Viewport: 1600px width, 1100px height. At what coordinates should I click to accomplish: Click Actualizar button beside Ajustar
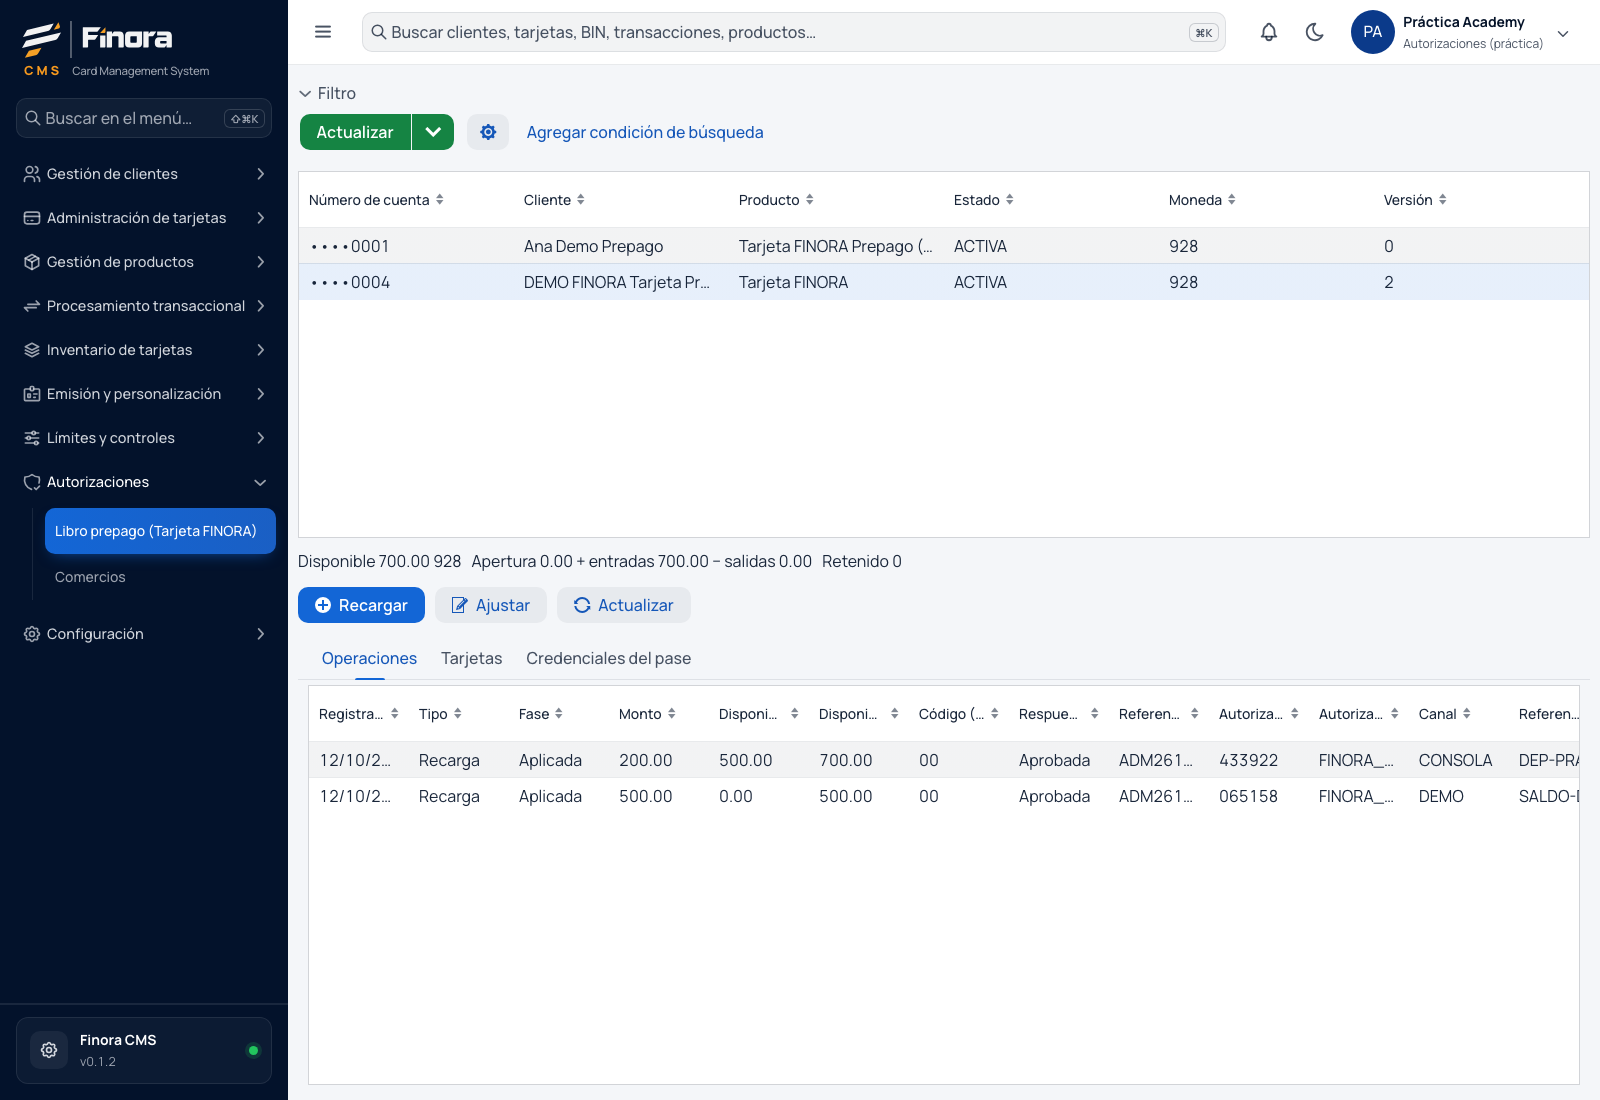pos(624,605)
